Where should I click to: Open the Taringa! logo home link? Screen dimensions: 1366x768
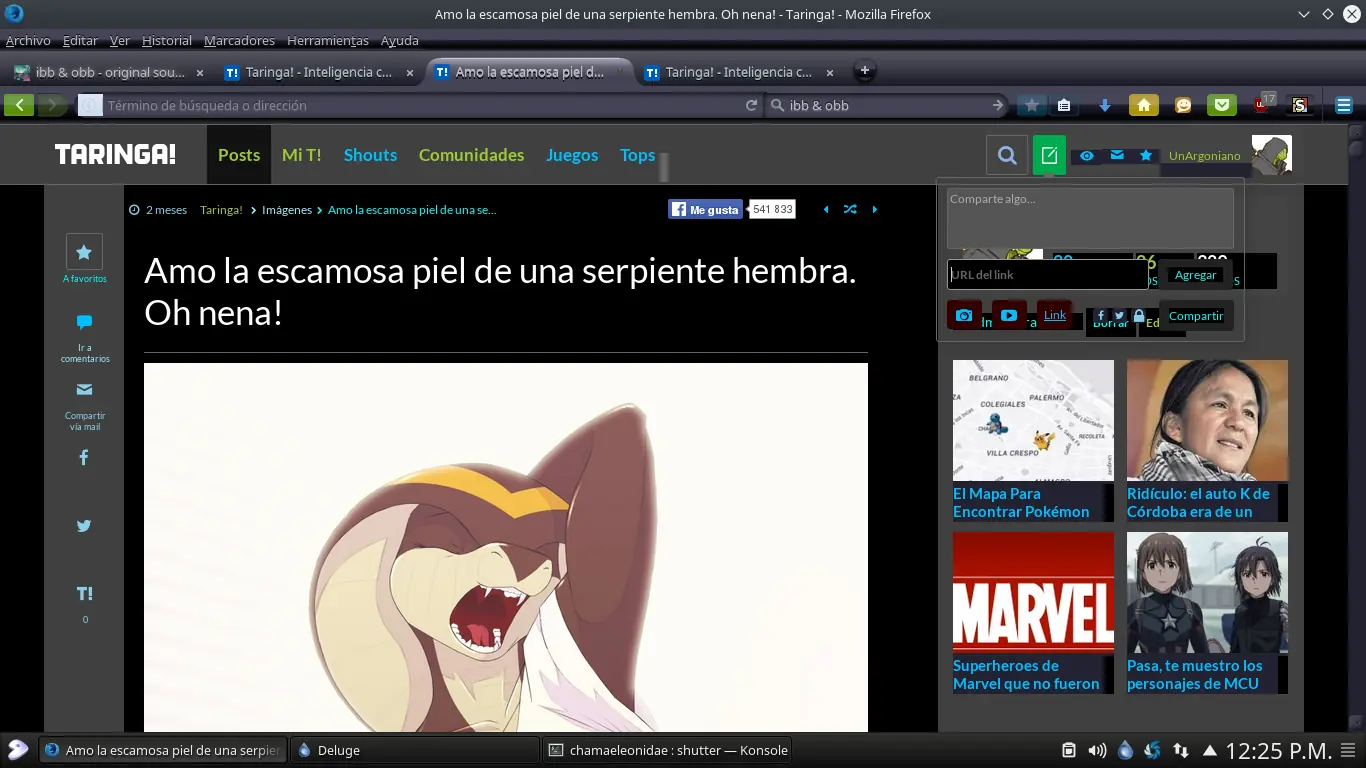(x=115, y=155)
